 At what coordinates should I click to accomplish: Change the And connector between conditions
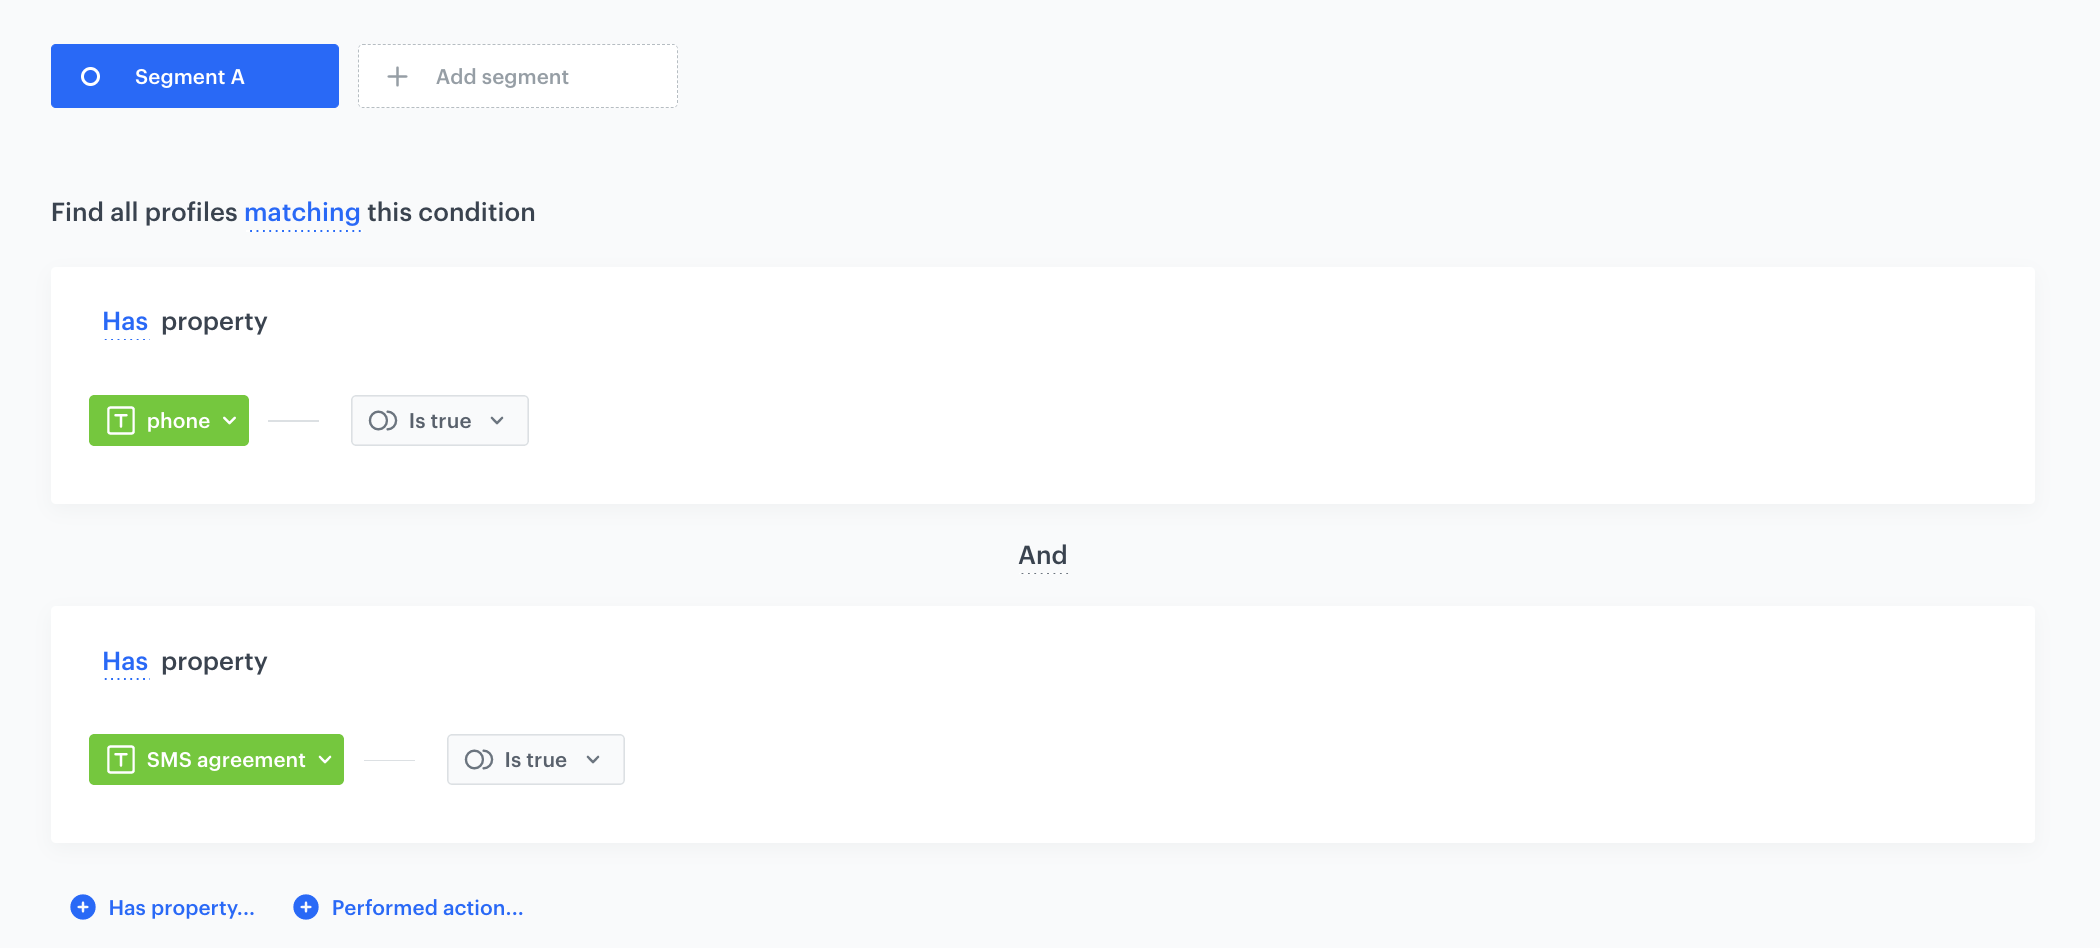point(1042,555)
